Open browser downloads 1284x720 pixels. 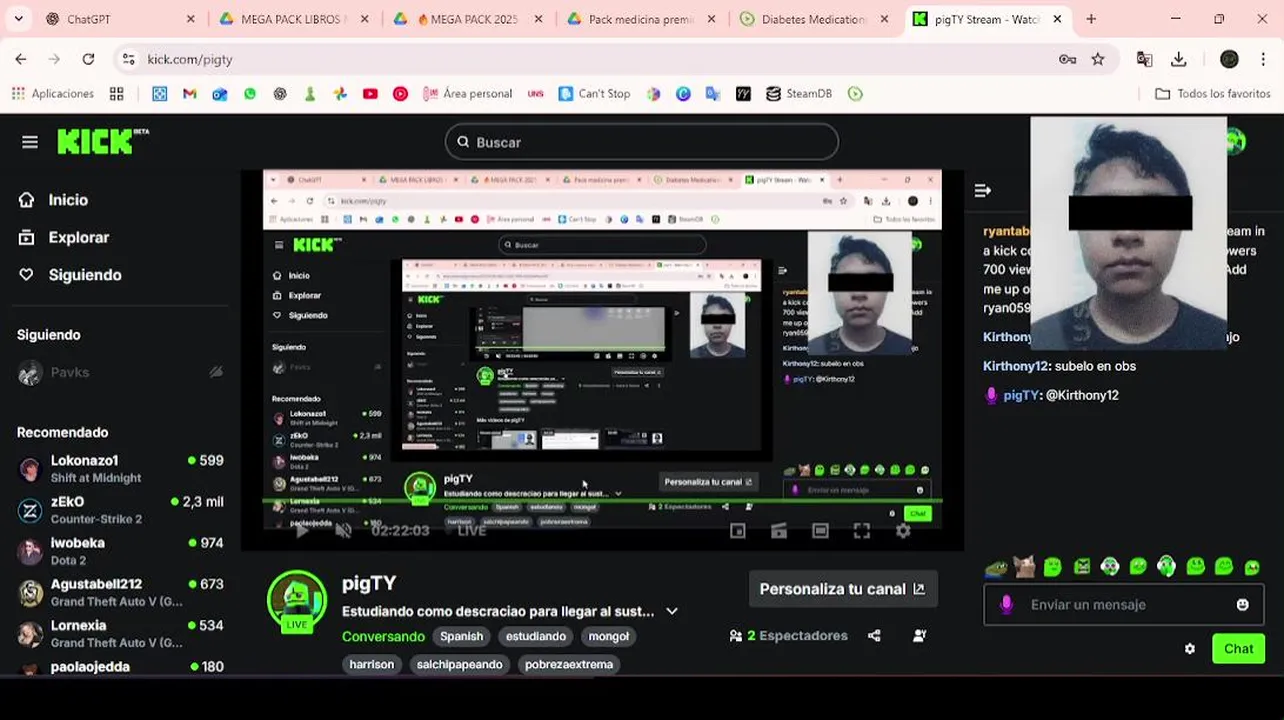click(x=1179, y=59)
